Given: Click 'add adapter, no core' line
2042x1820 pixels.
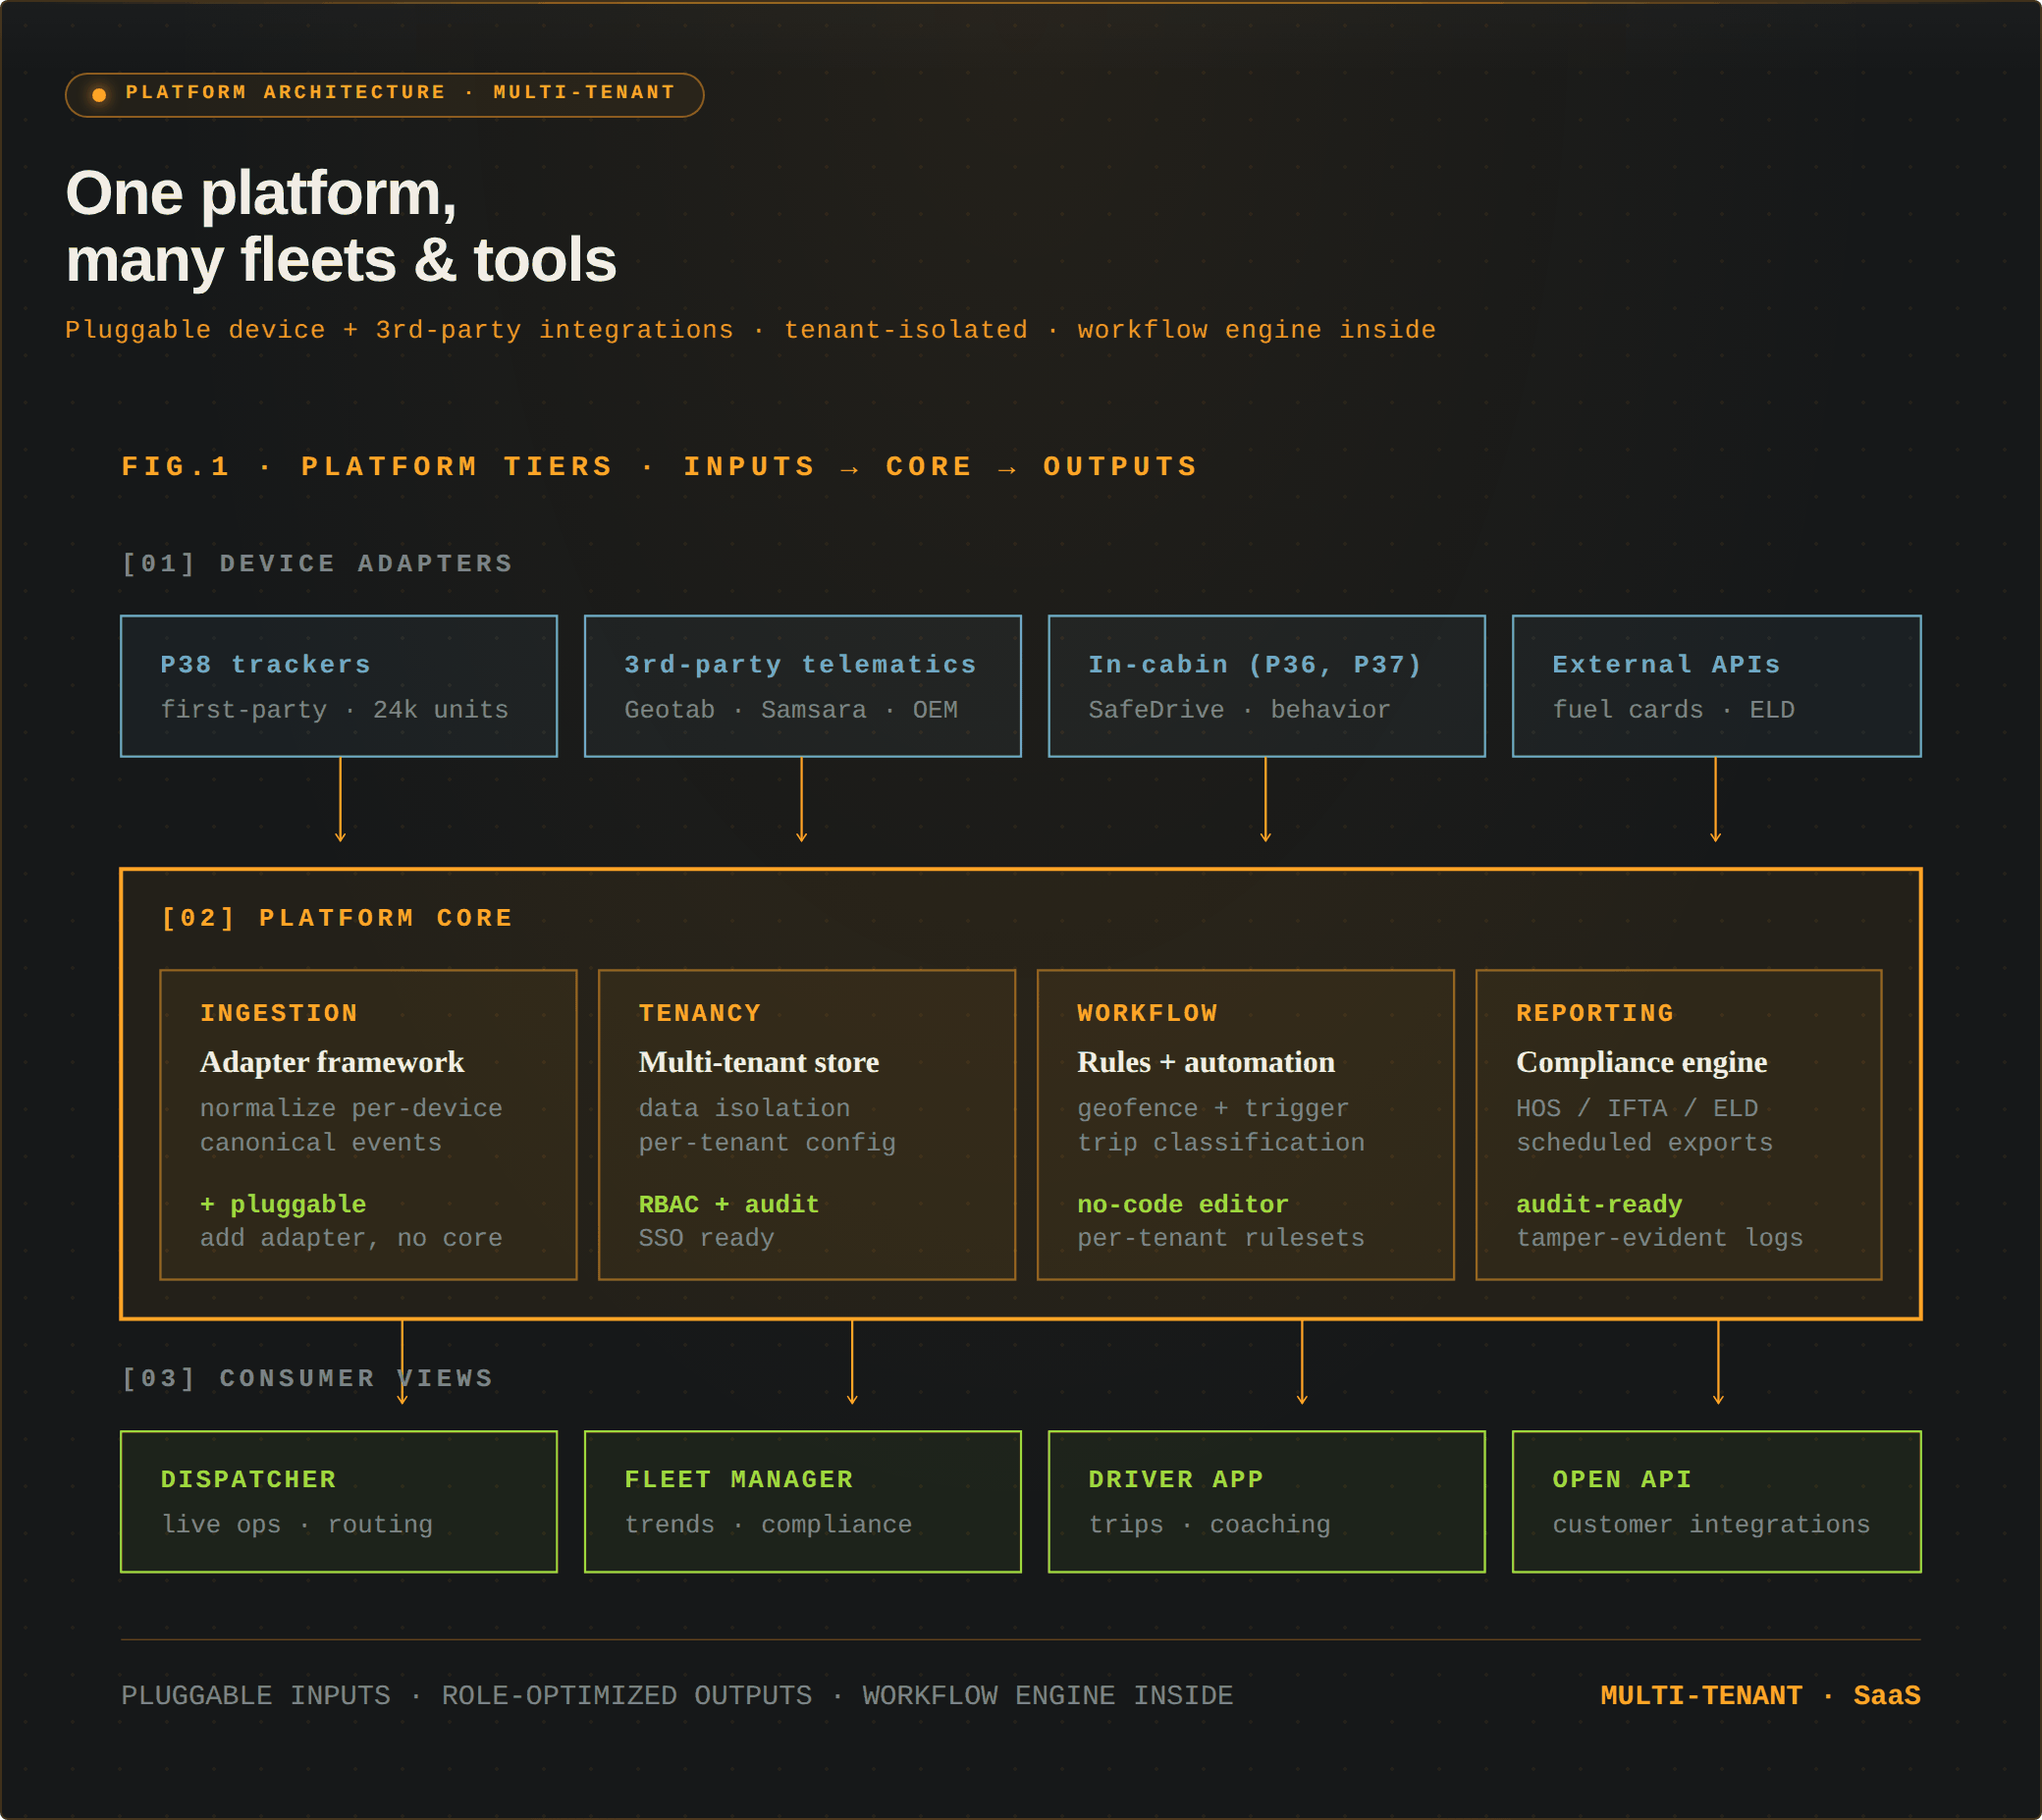Looking at the screenshot, I should (351, 1238).
